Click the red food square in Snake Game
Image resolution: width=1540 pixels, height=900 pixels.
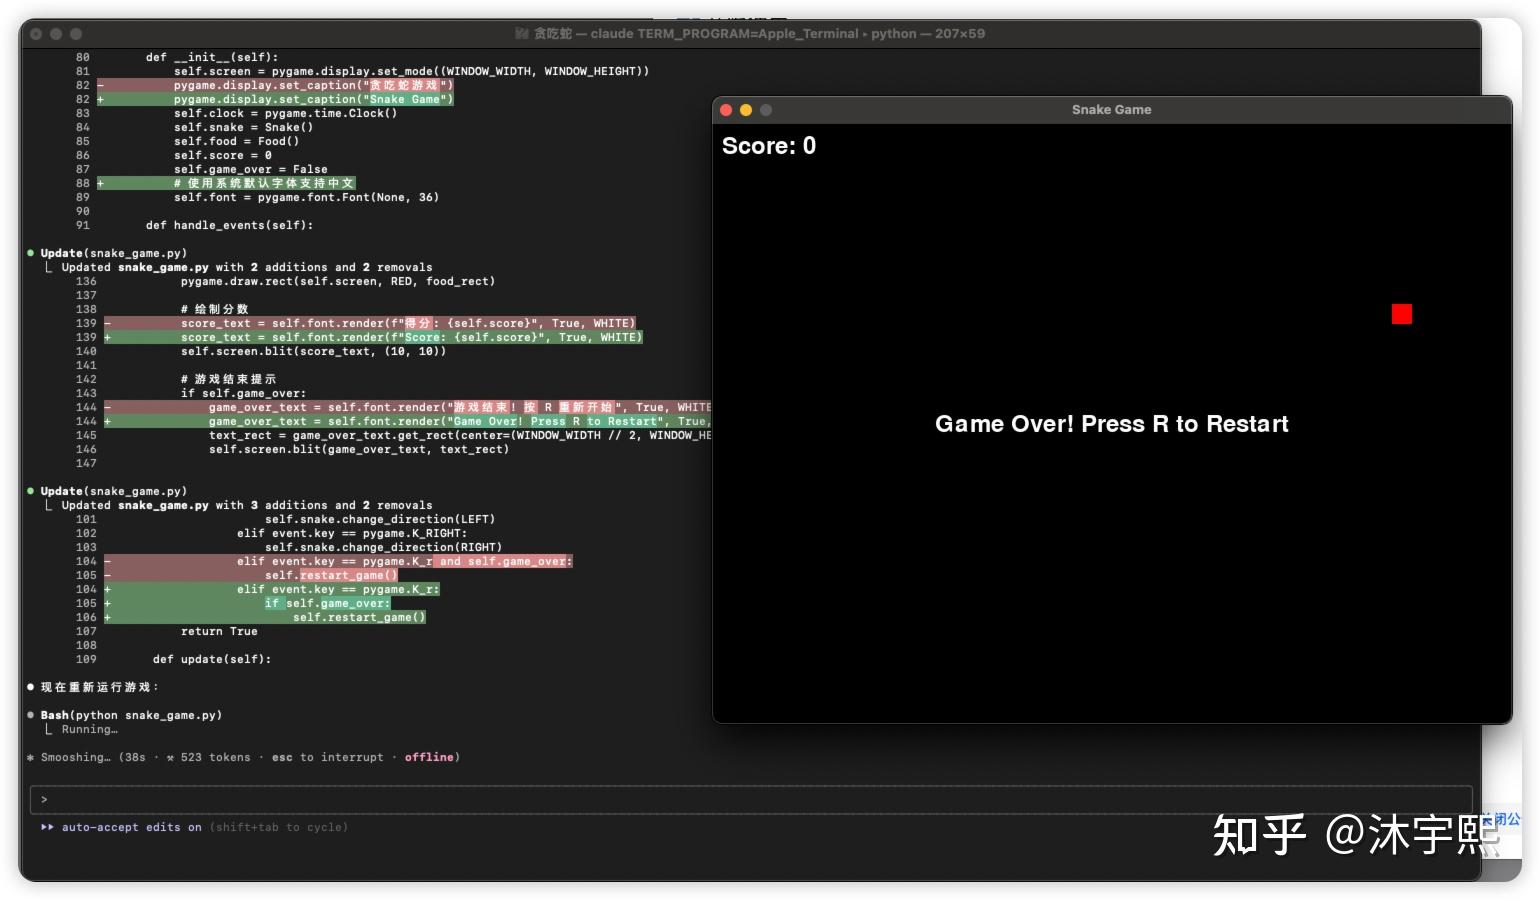pos(1402,314)
